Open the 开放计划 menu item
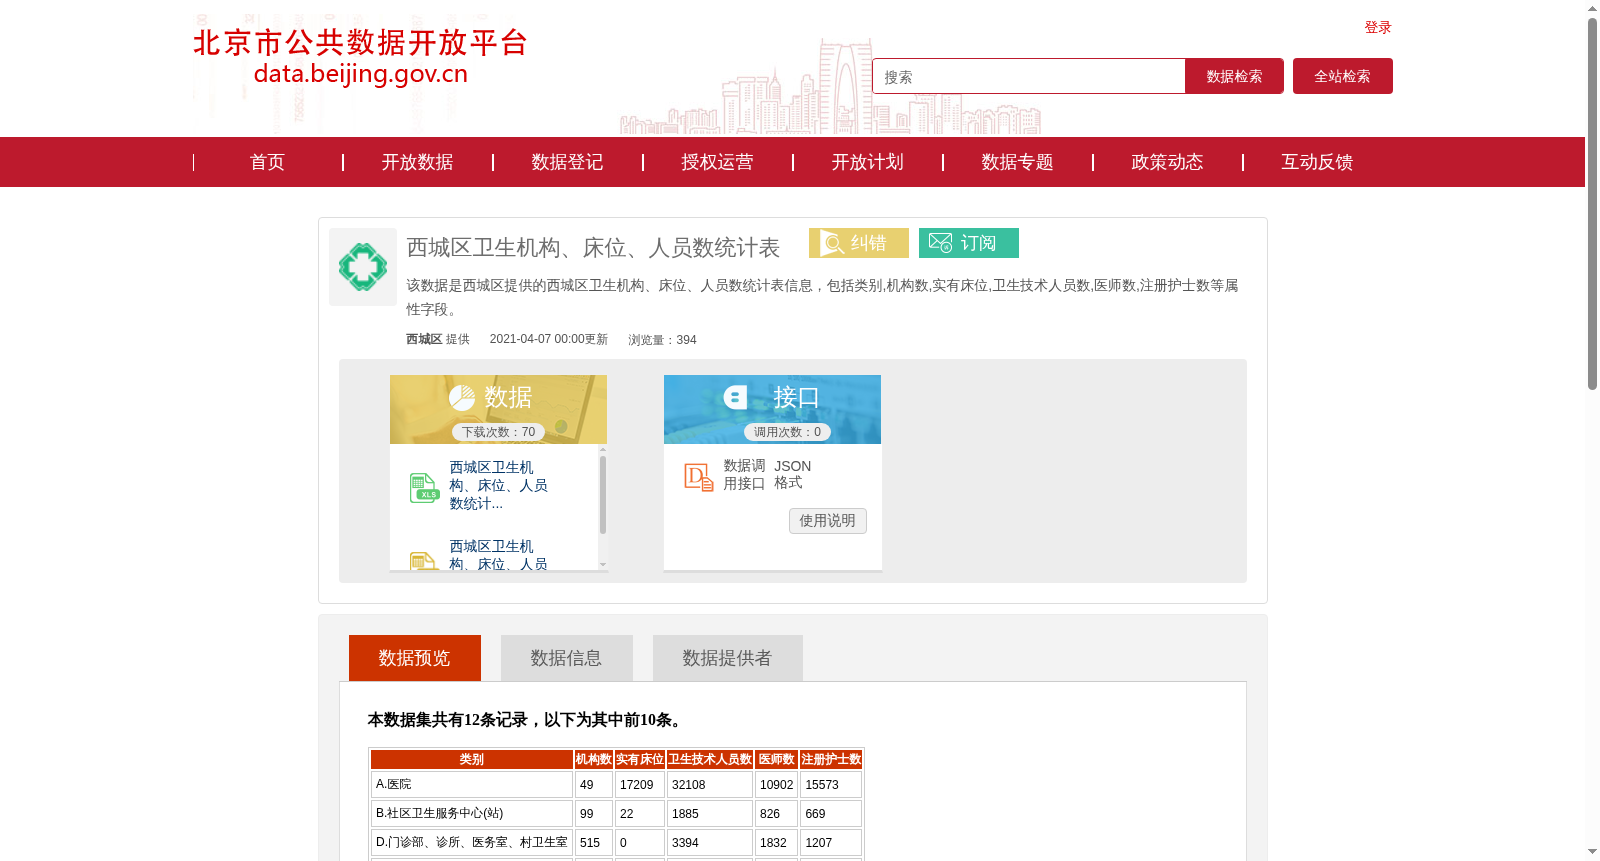 coord(867,162)
